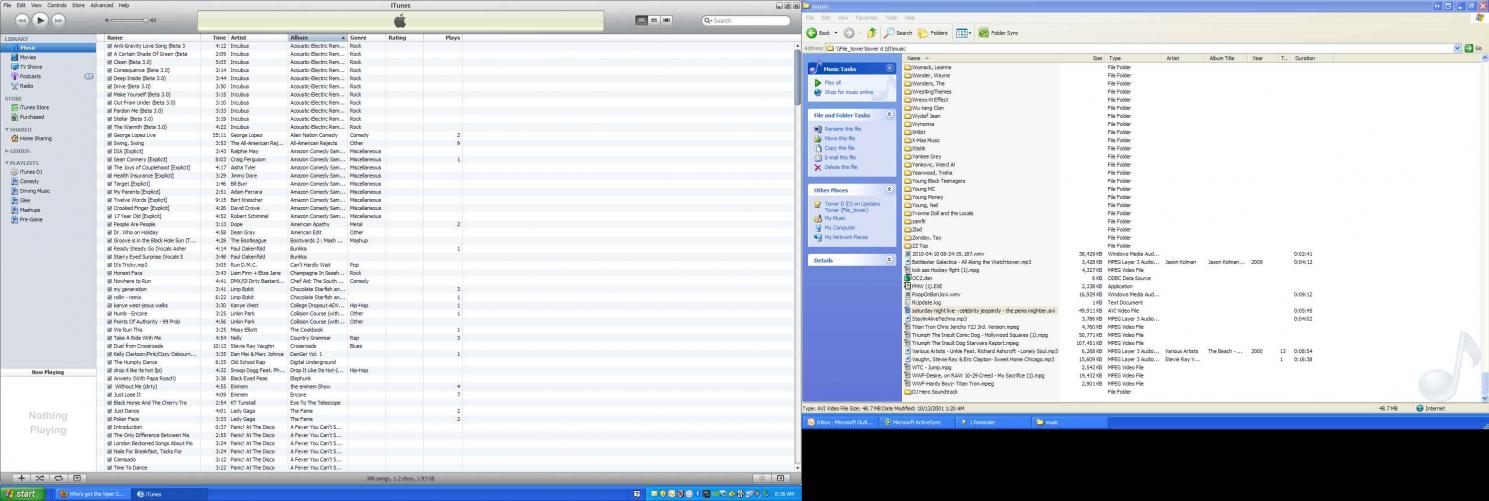Uncheck the 'People Are People' song checkbox

coord(110,224)
